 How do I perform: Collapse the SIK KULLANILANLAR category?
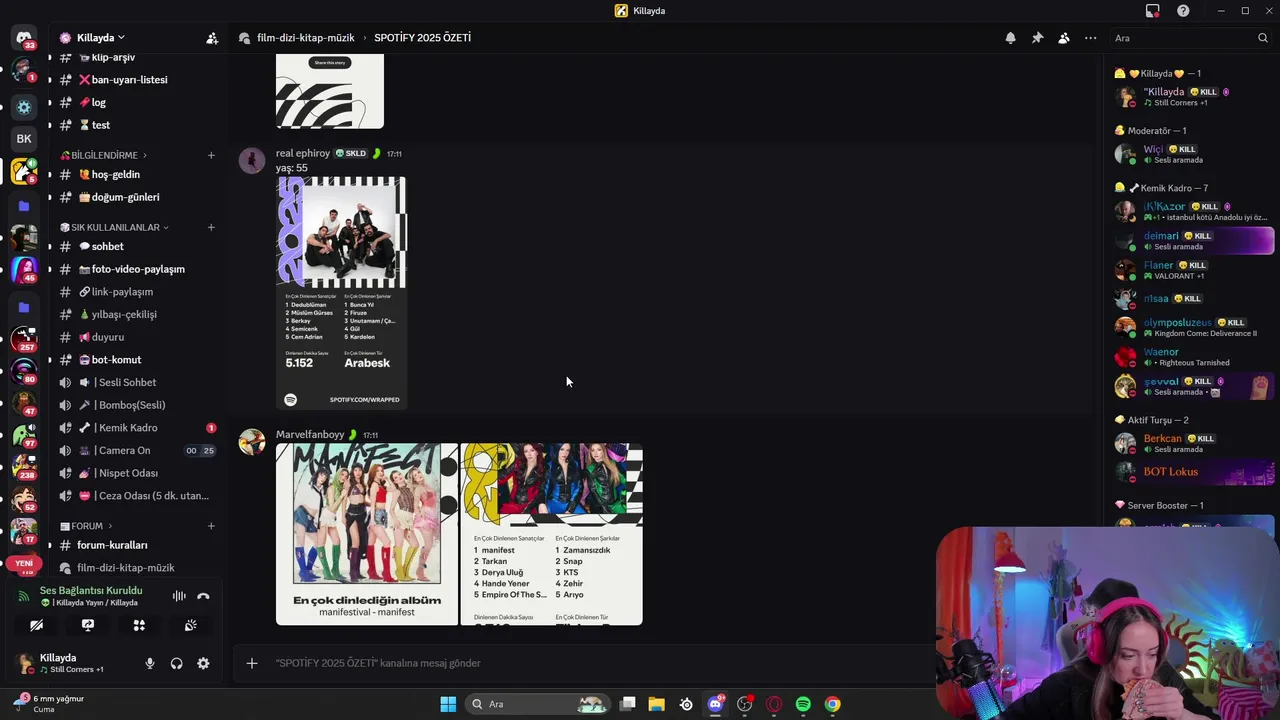(x=114, y=227)
